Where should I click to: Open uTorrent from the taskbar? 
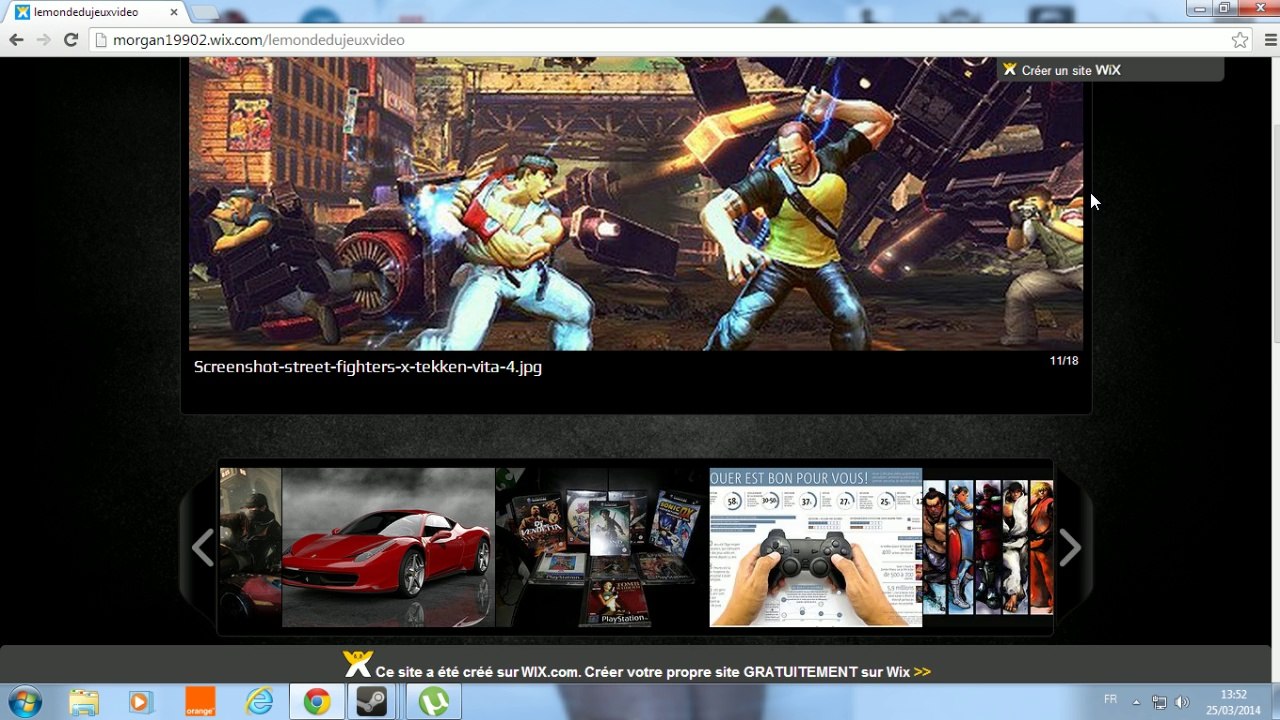tap(433, 702)
